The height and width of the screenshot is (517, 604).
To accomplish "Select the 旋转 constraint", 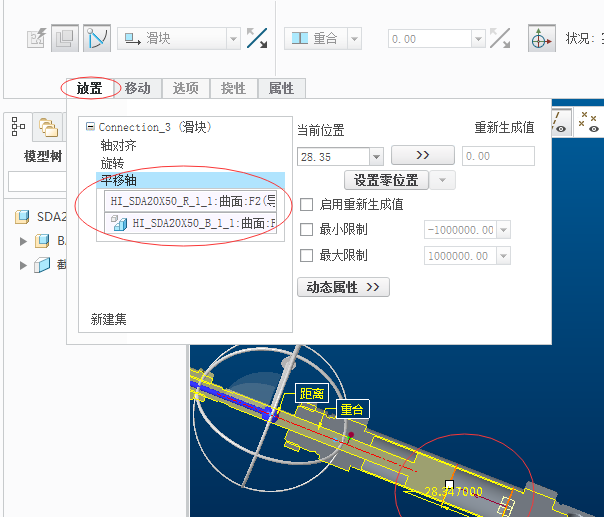I will tap(112, 163).
